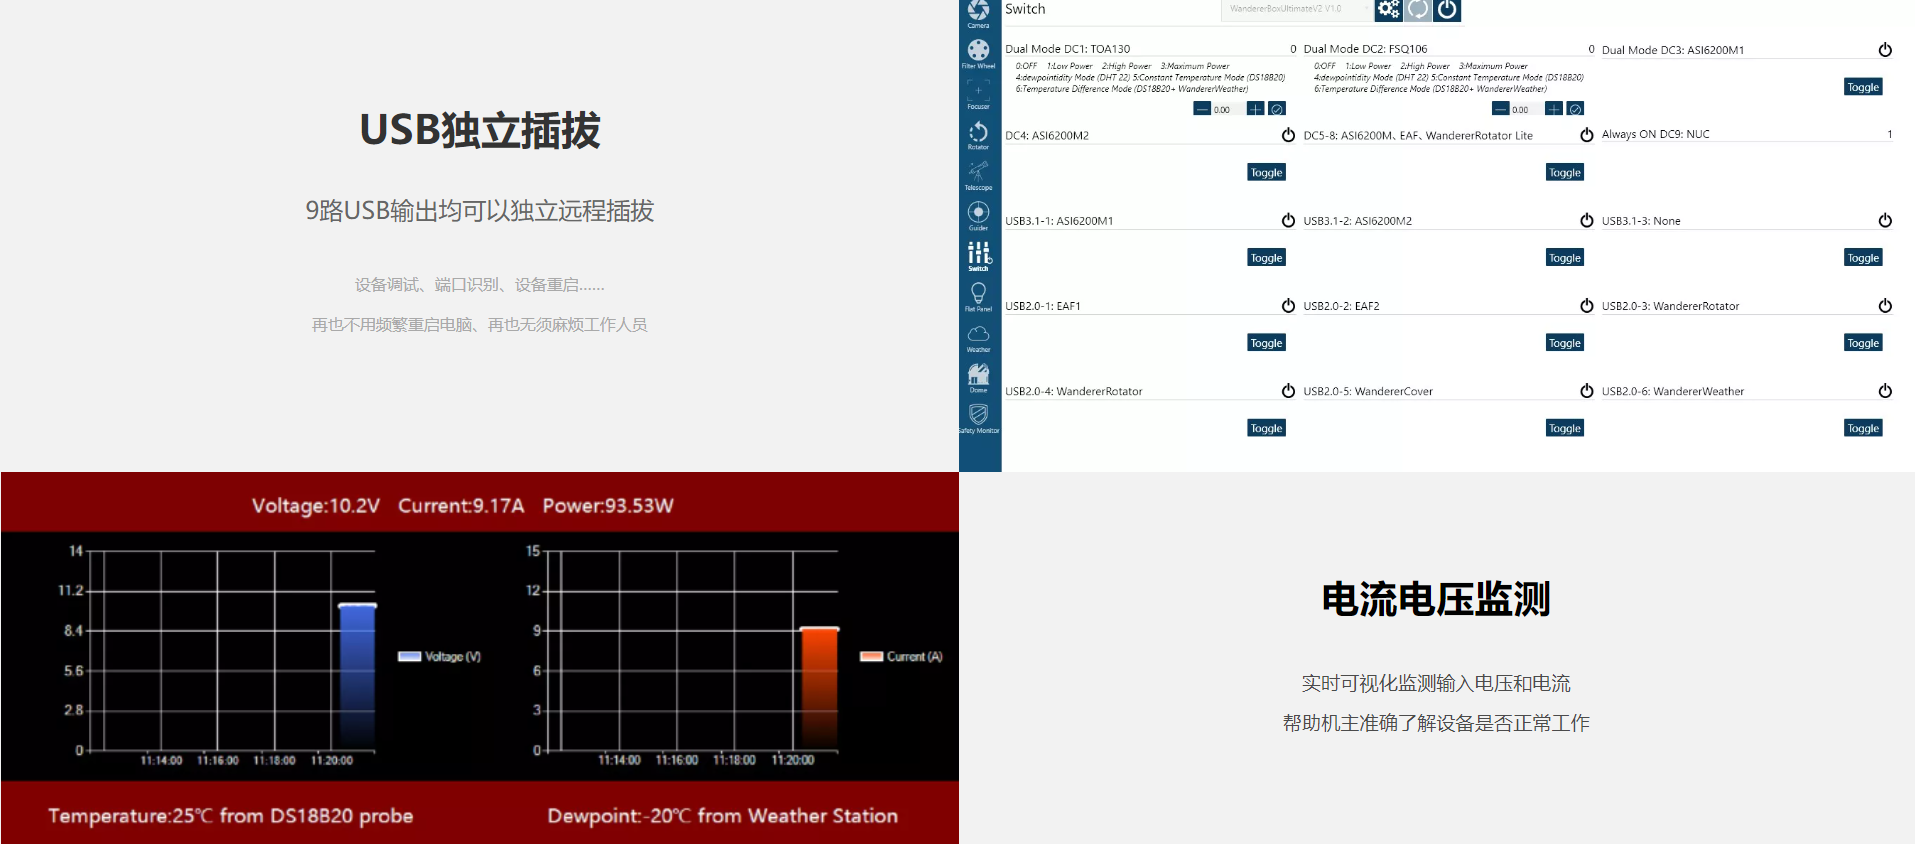Open the Safety Monitor equipment tab
This screenshot has height=844, width=1915.
978,419
